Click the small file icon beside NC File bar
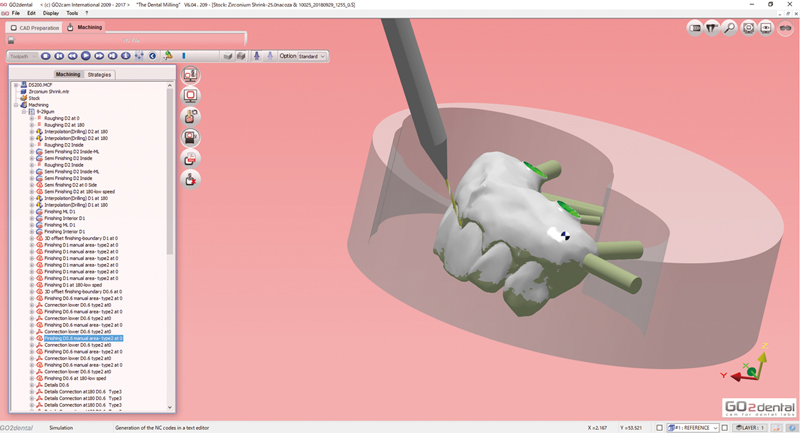800x433 pixels. click(11, 40)
